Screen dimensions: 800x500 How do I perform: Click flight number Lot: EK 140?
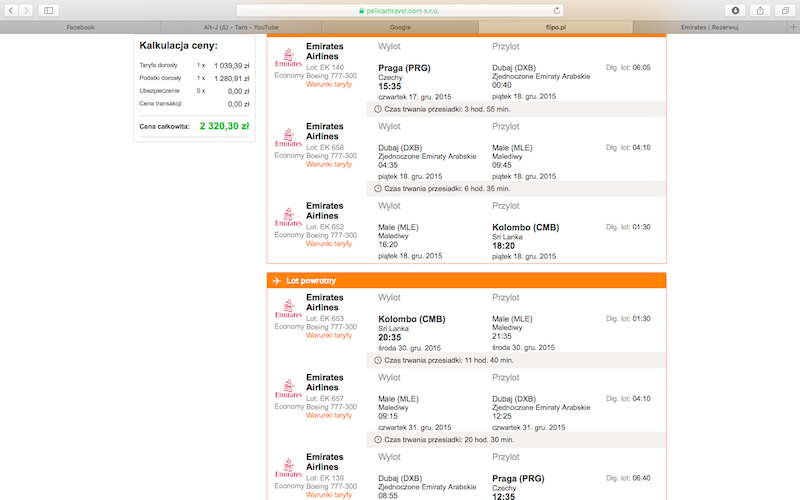pyautogui.click(x=325, y=67)
